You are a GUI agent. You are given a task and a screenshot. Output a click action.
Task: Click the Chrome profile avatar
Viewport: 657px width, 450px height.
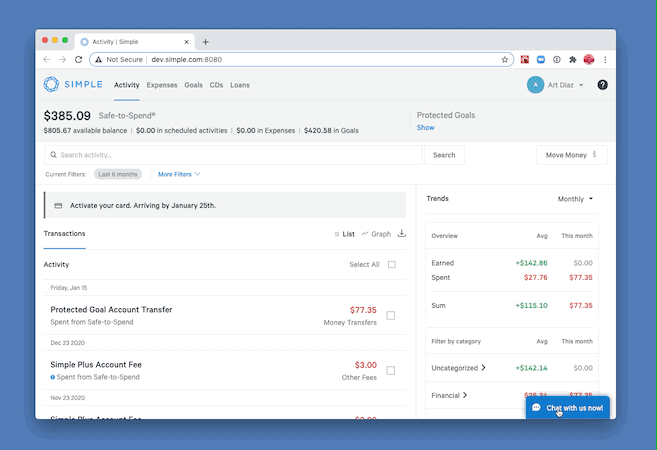[589, 59]
